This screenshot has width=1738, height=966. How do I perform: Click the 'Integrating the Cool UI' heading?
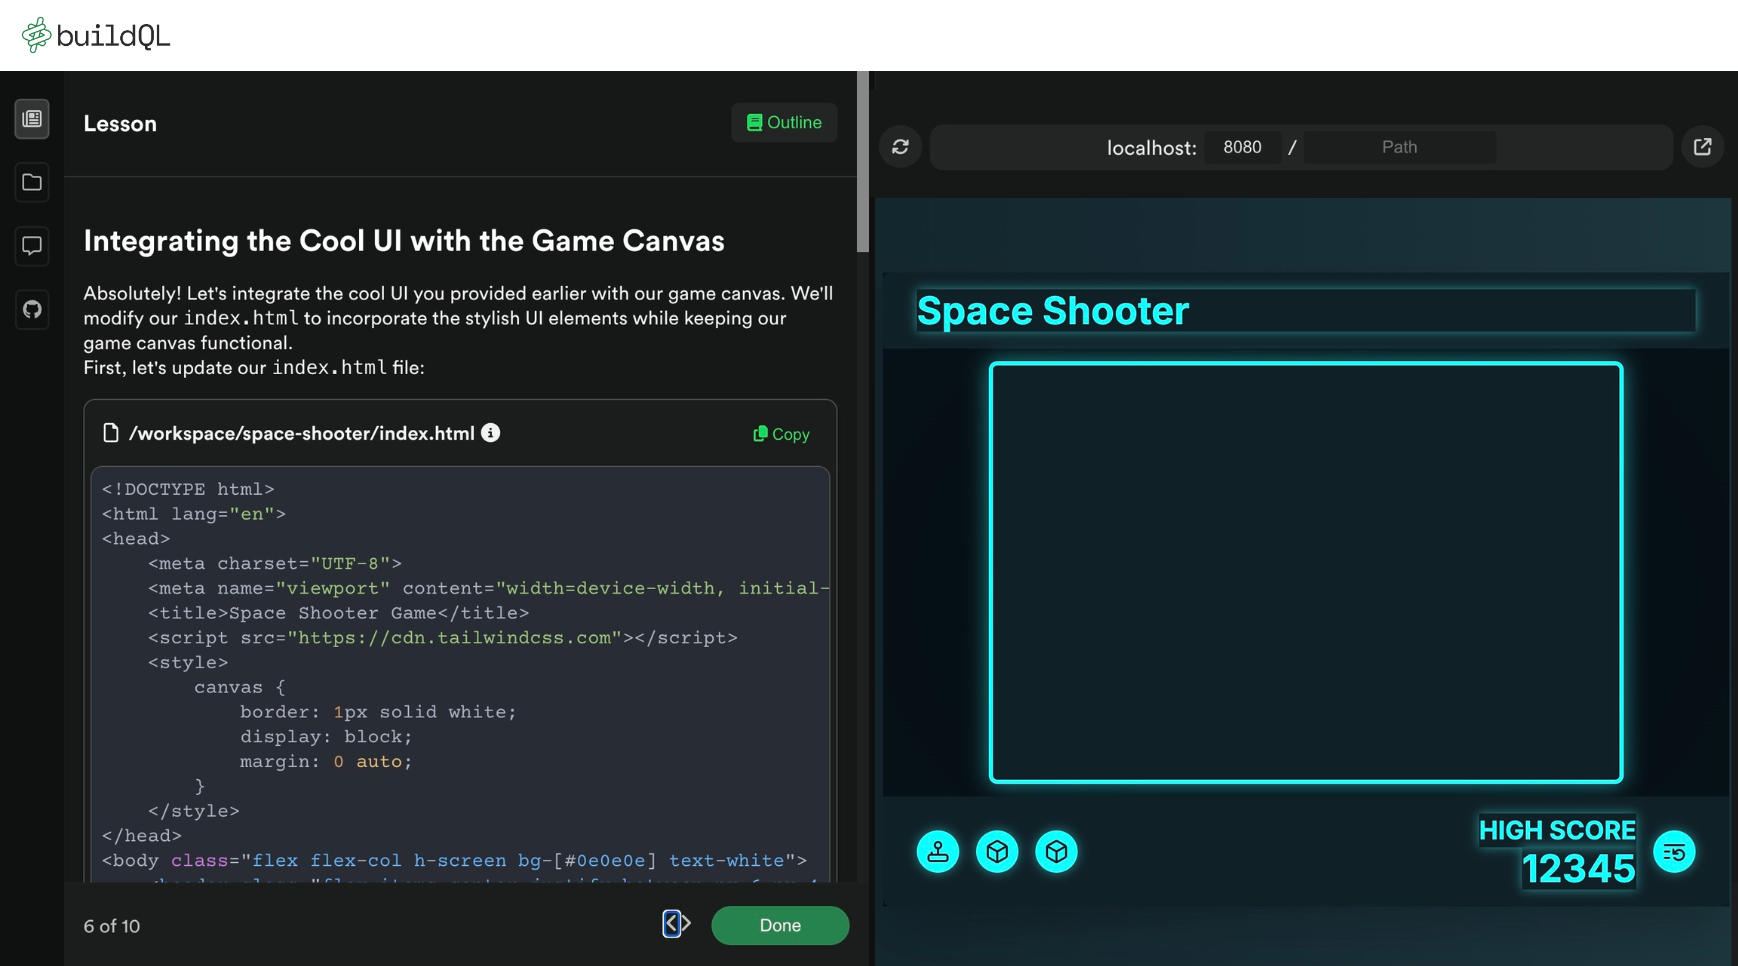404,241
